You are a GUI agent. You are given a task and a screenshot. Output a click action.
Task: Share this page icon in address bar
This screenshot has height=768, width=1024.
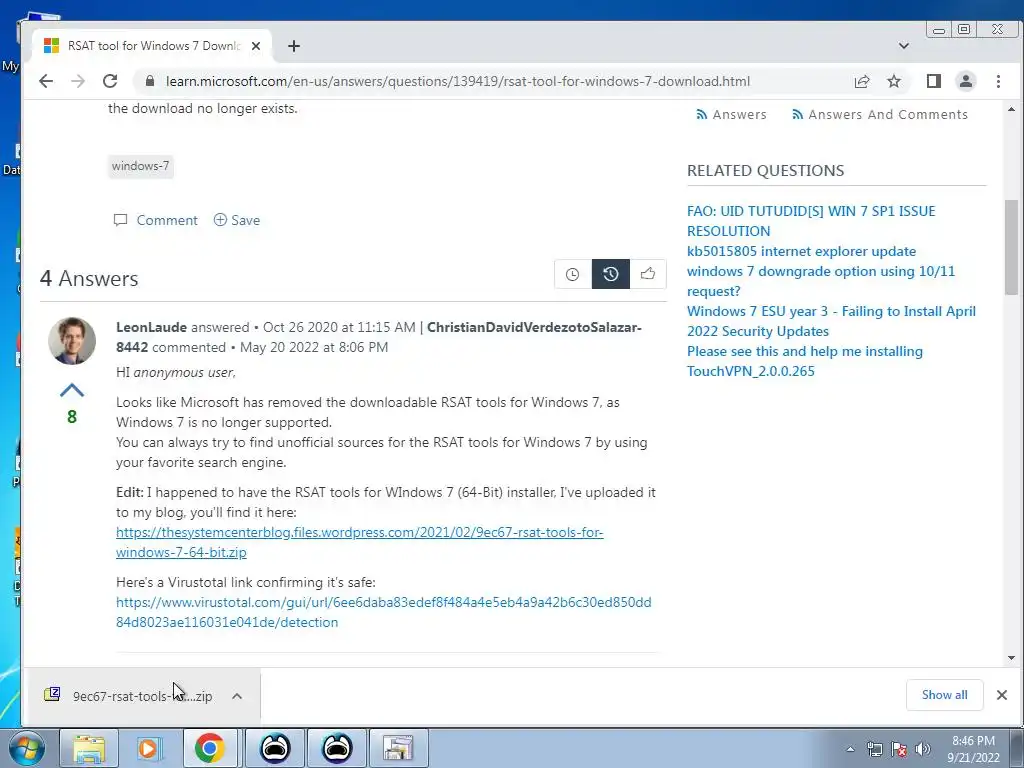(x=861, y=81)
